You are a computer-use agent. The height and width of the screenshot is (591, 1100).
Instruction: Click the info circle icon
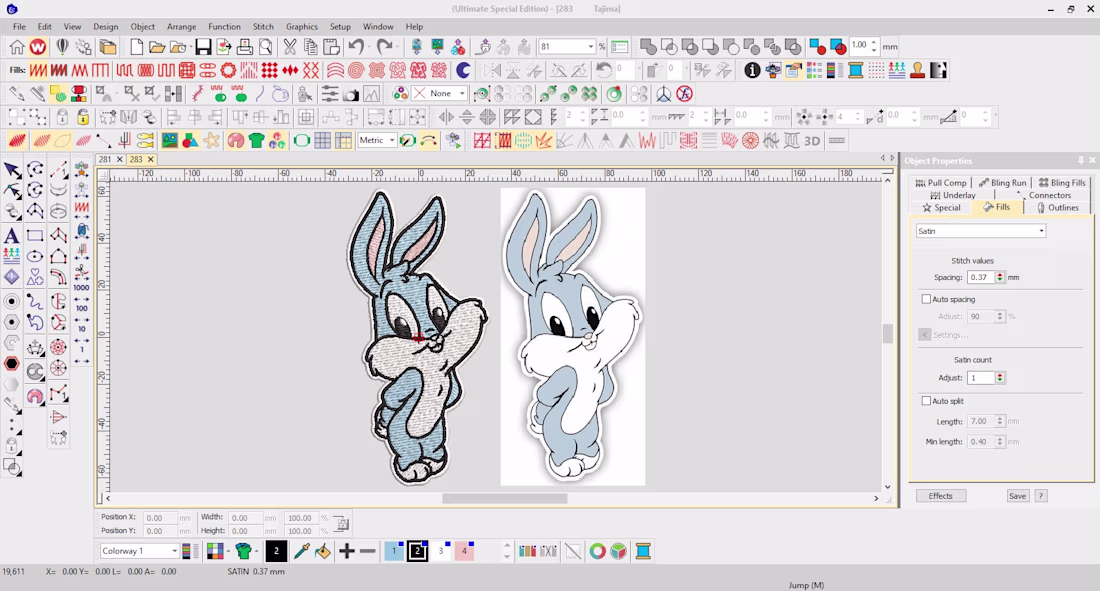tap(752, 70)
